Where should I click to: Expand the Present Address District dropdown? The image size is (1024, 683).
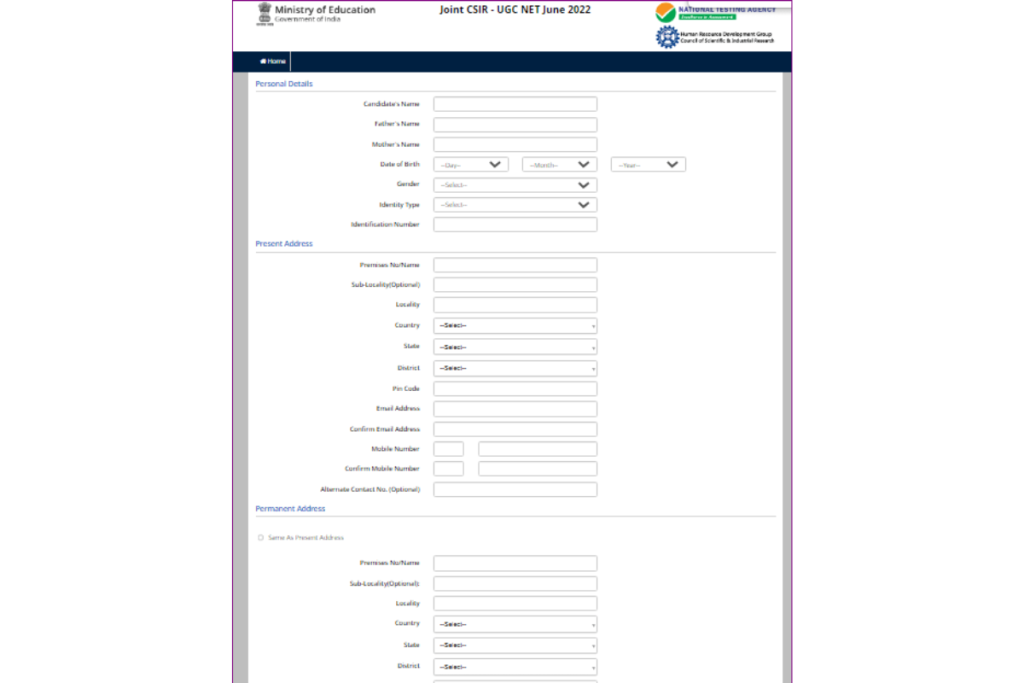click(x=515, y=368)
